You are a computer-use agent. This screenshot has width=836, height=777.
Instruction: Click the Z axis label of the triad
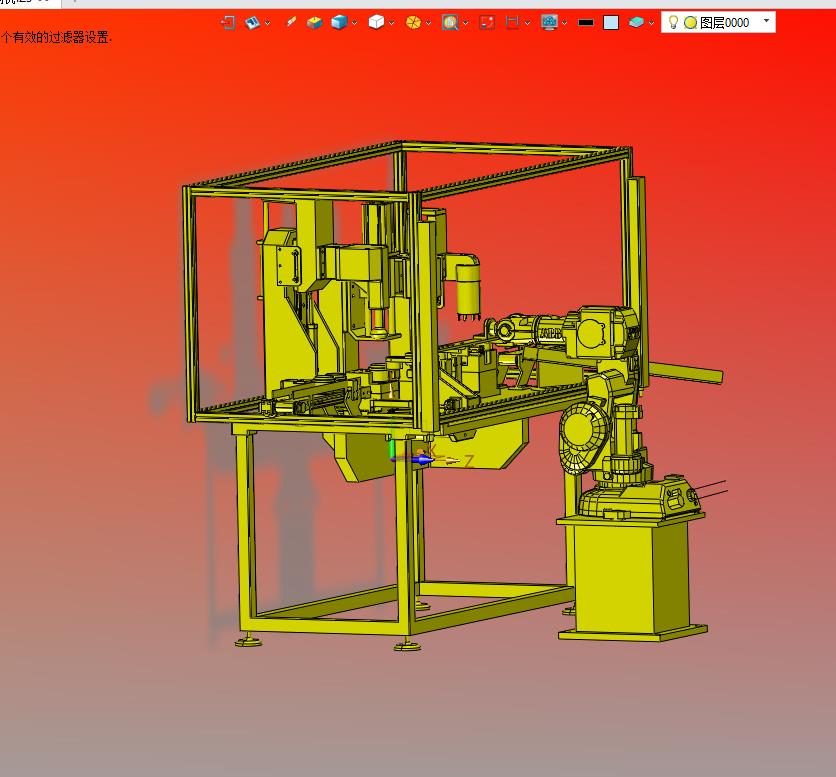click(469, 461)
